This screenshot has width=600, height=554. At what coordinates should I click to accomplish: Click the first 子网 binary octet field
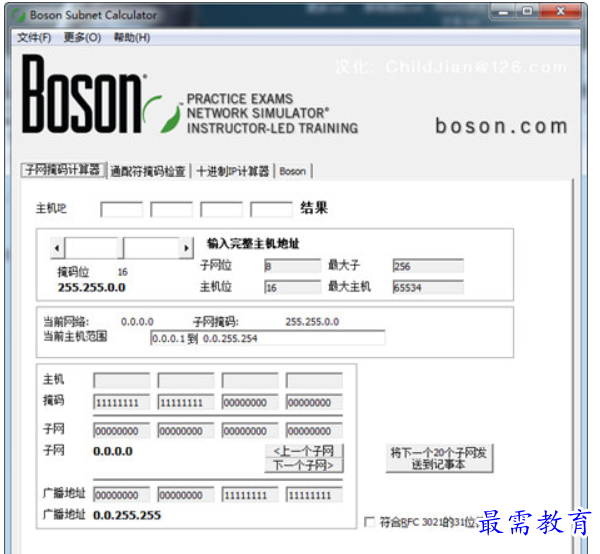(x=121, y=431)
